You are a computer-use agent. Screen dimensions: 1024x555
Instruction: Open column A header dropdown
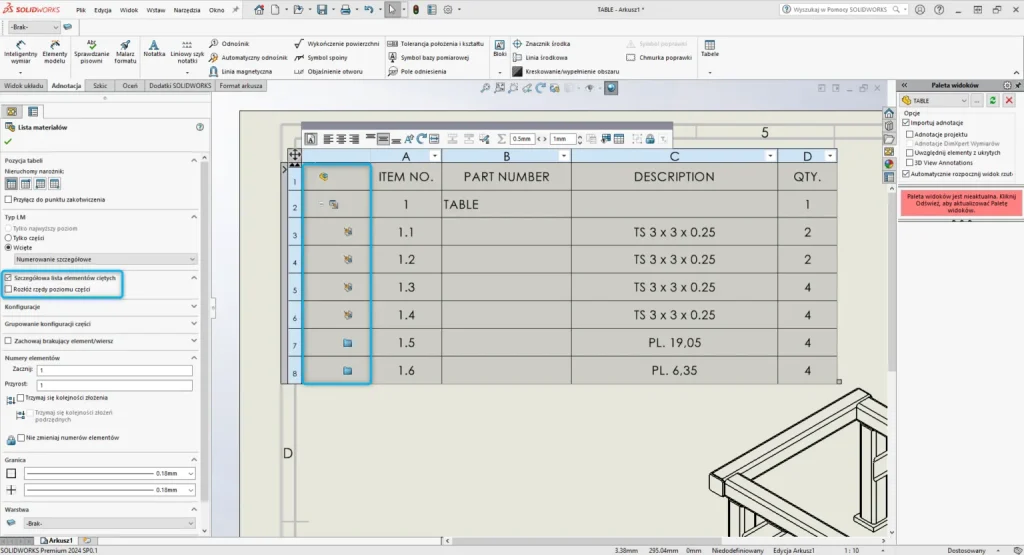434,156
